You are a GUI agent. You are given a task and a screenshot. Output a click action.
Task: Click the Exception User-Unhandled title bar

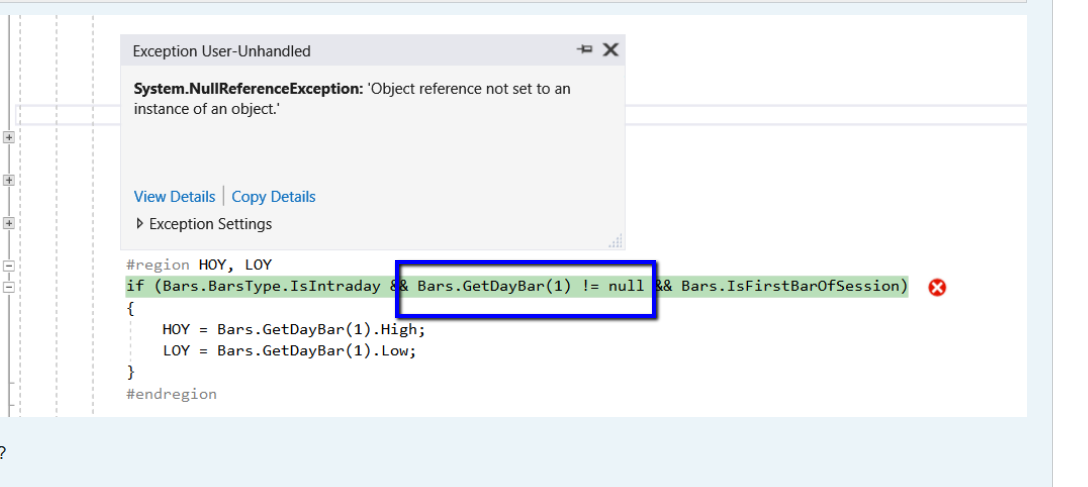(373, 51)
